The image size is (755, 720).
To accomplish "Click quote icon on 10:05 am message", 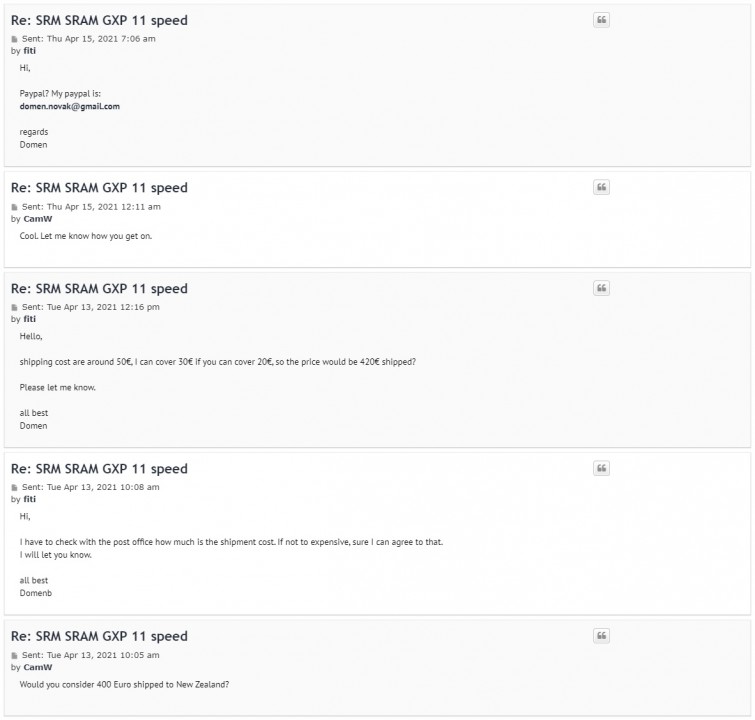I will click(x=601, y=636).
